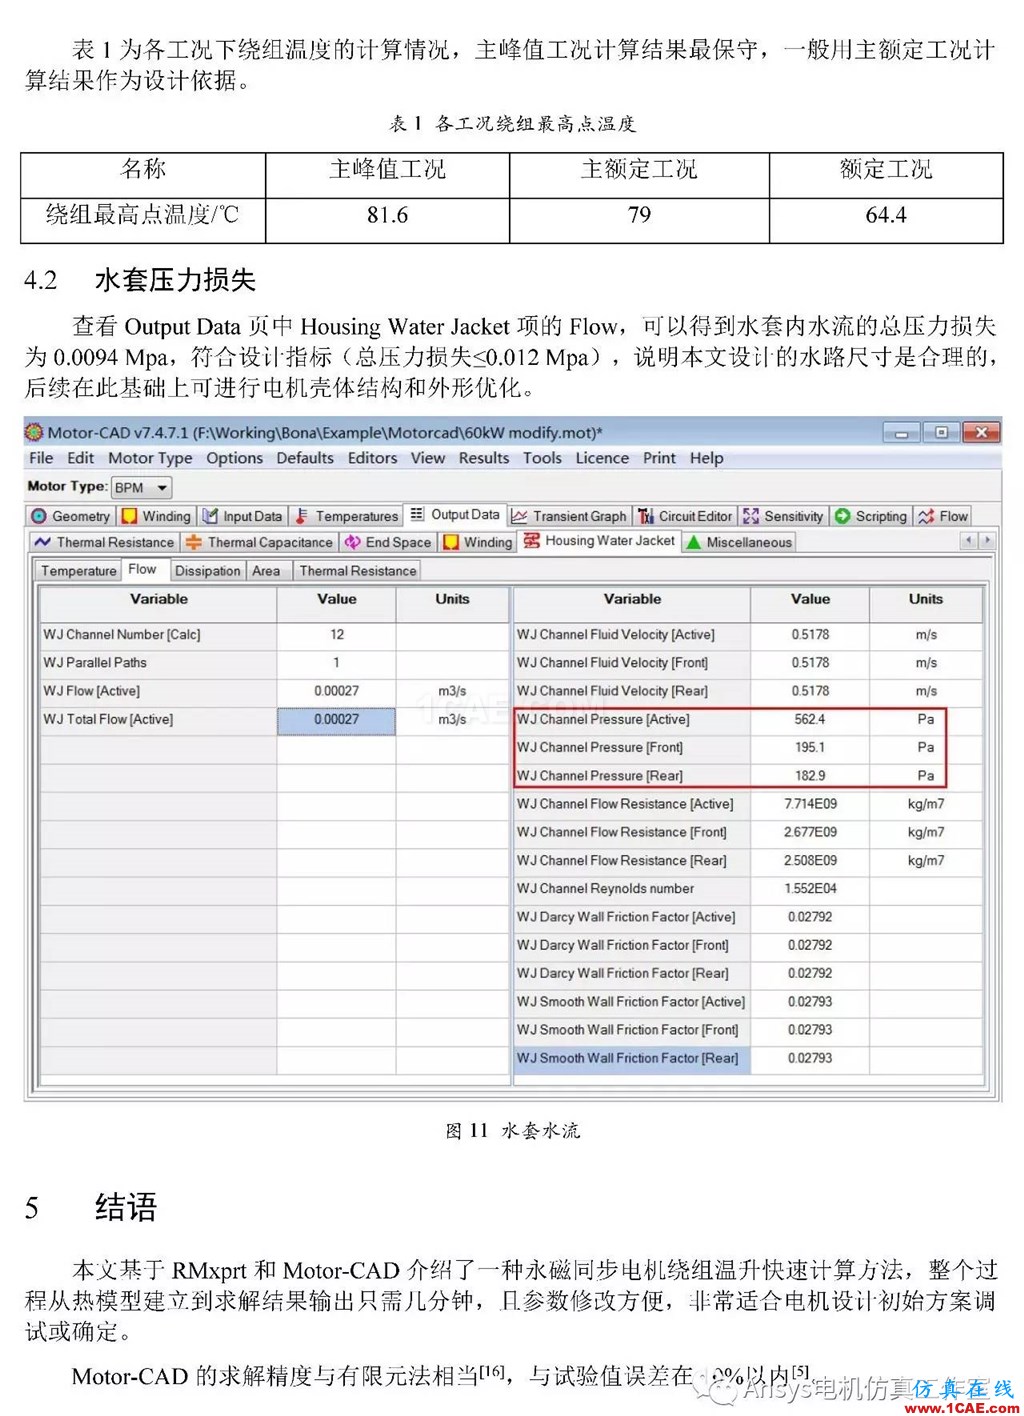Open the innermost Thermal Resistance tab after Area

(x=357, y=571)
